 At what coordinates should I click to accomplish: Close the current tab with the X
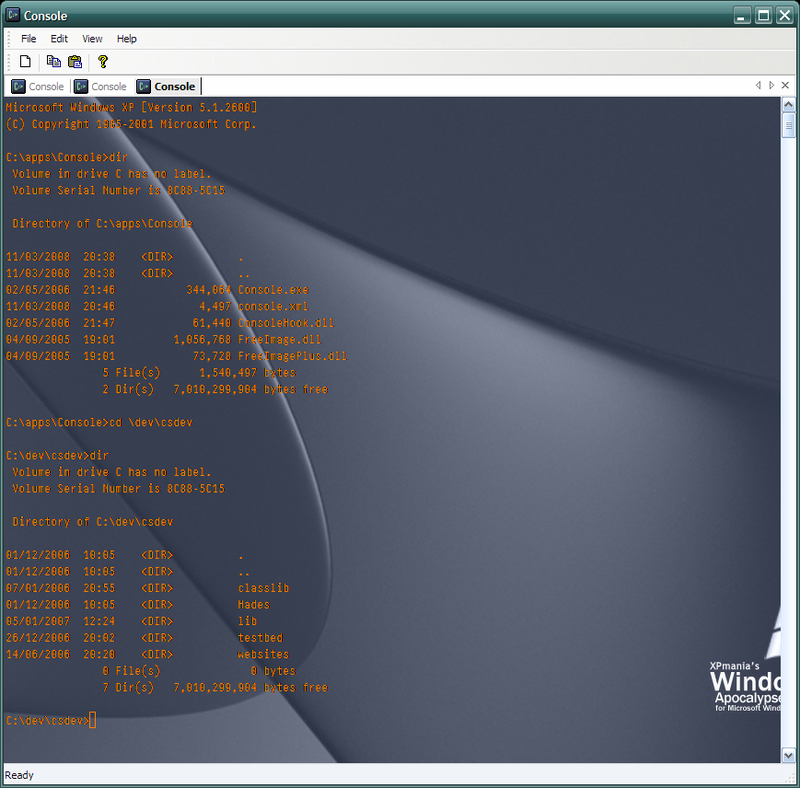tap(784, 86)
